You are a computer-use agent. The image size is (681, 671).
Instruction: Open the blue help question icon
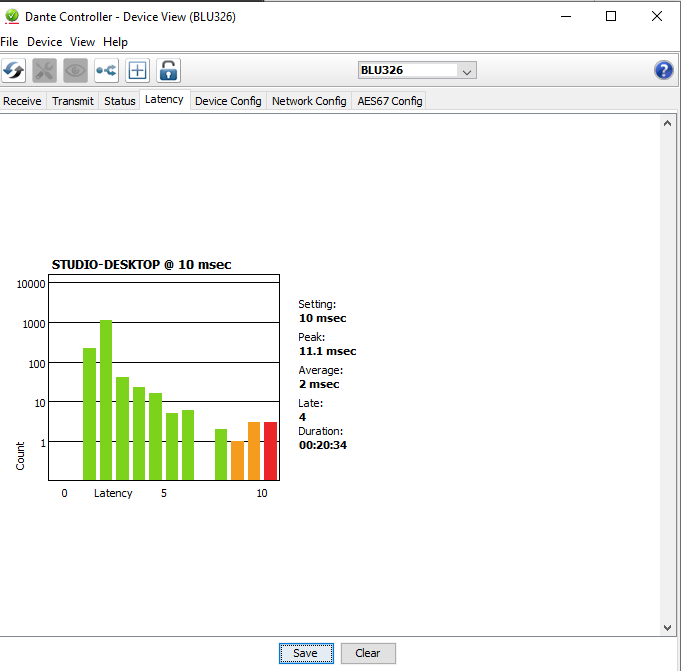663,70
